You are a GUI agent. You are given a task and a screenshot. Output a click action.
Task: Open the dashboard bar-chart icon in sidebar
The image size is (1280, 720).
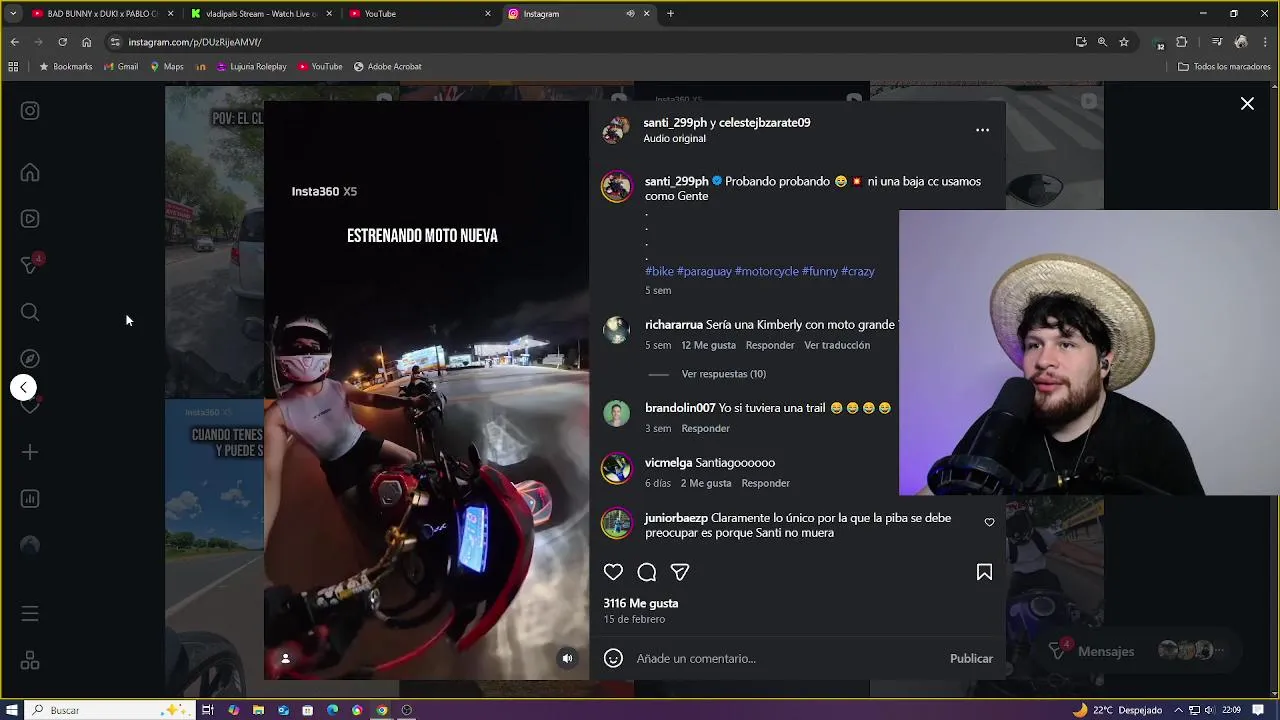point(30,499)
